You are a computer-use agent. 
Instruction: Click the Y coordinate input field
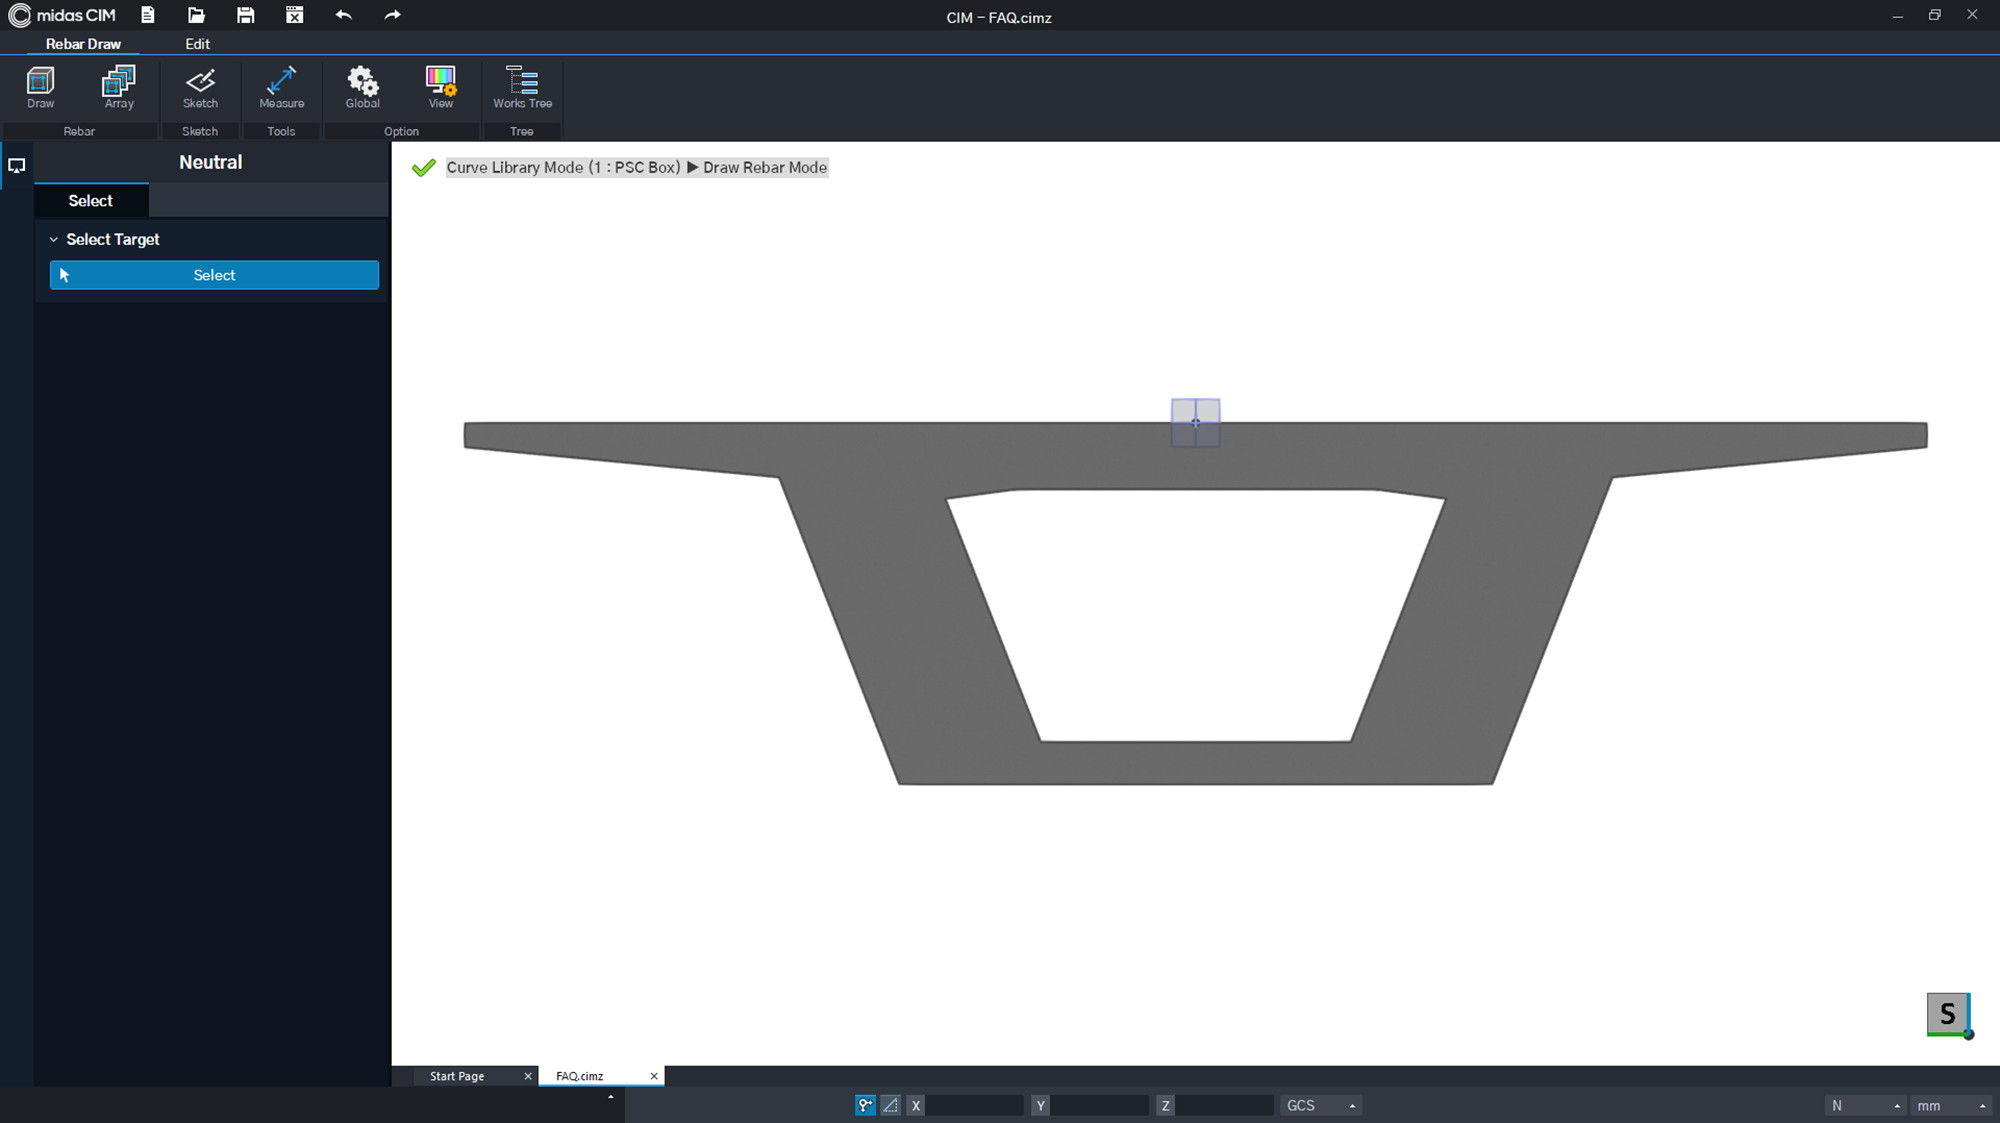1099,1105
